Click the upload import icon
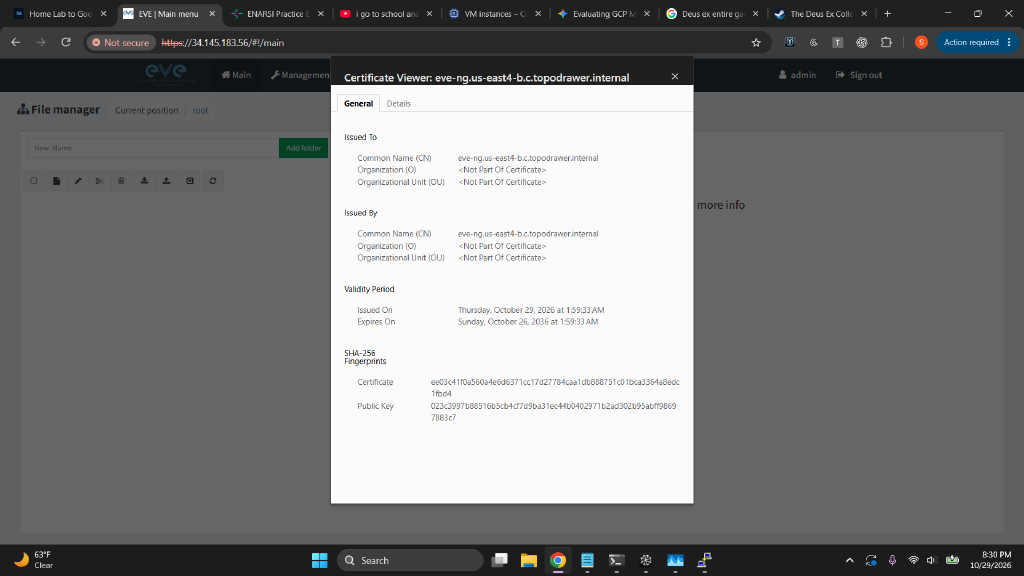Viewport: 1024px width, 576px height. (167, 181)
